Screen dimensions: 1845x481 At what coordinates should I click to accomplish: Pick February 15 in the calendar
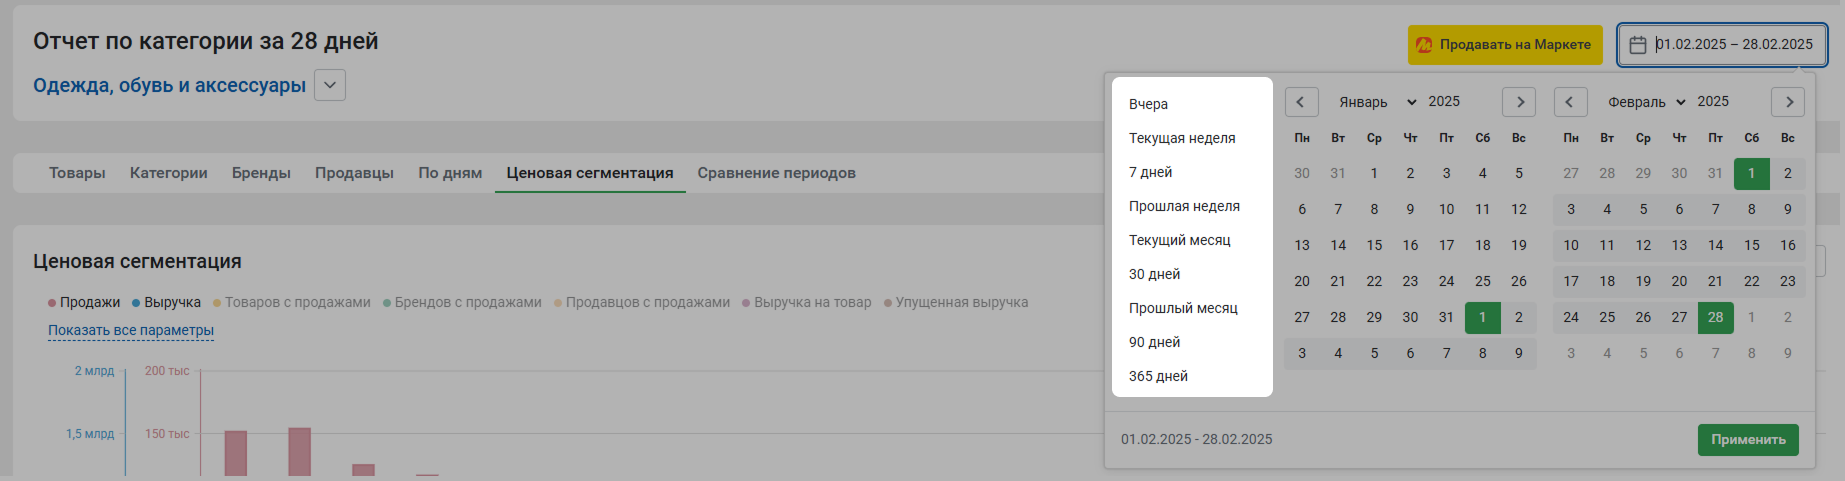click(x=1751, y=245)
